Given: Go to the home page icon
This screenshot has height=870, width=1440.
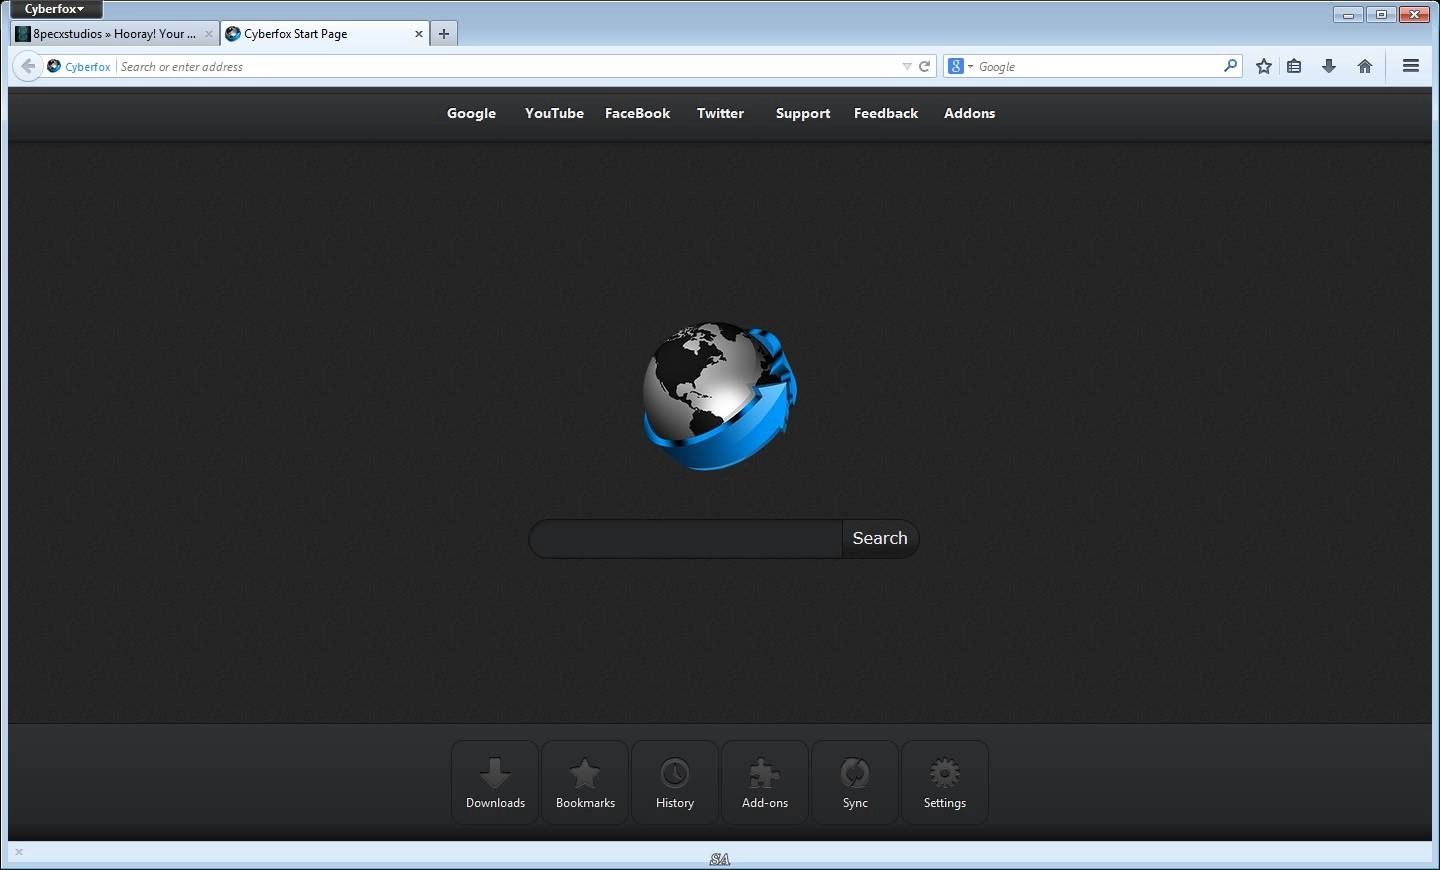Looking at the screenshot, I should (1365, 66).
